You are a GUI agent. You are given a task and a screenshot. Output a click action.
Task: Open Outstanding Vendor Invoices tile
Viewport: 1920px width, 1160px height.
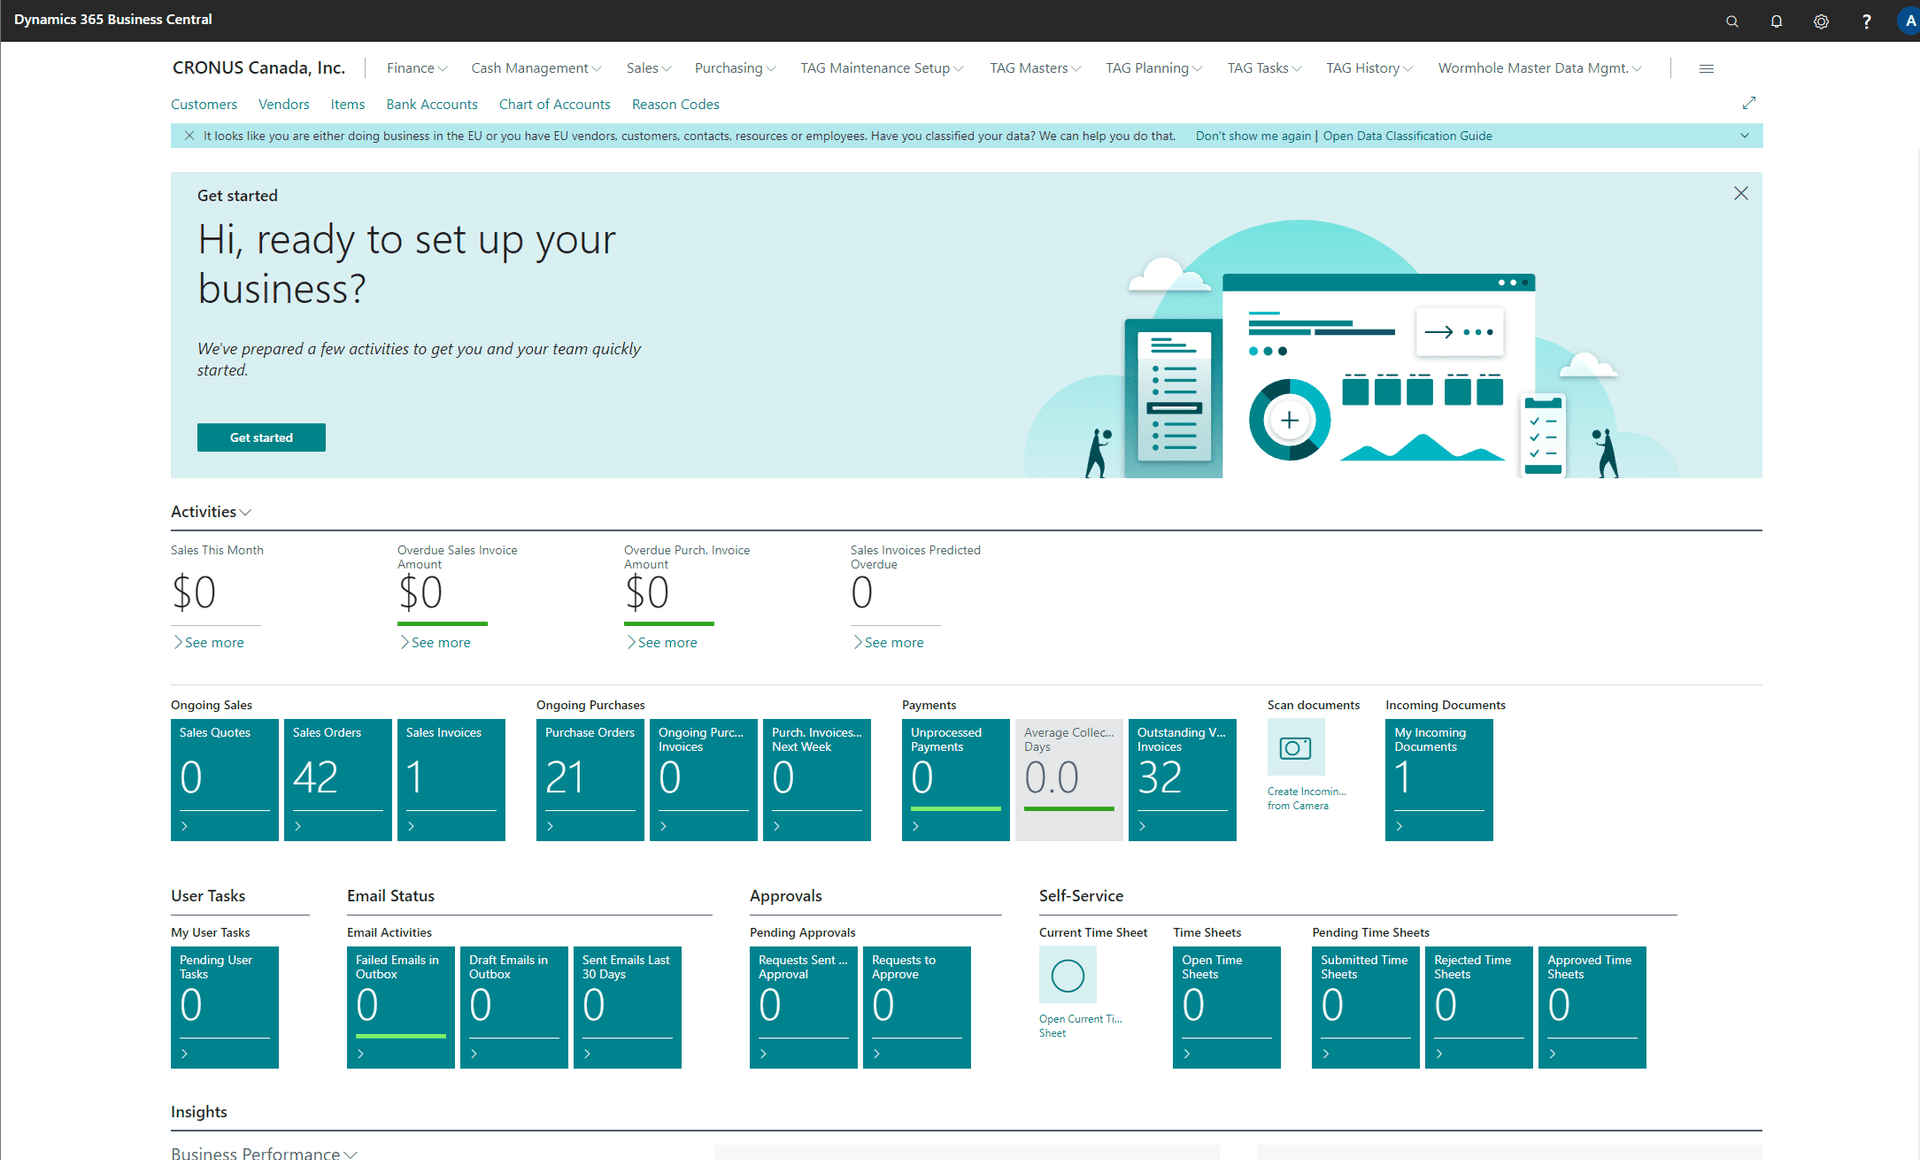click(x=1182, y=780)
